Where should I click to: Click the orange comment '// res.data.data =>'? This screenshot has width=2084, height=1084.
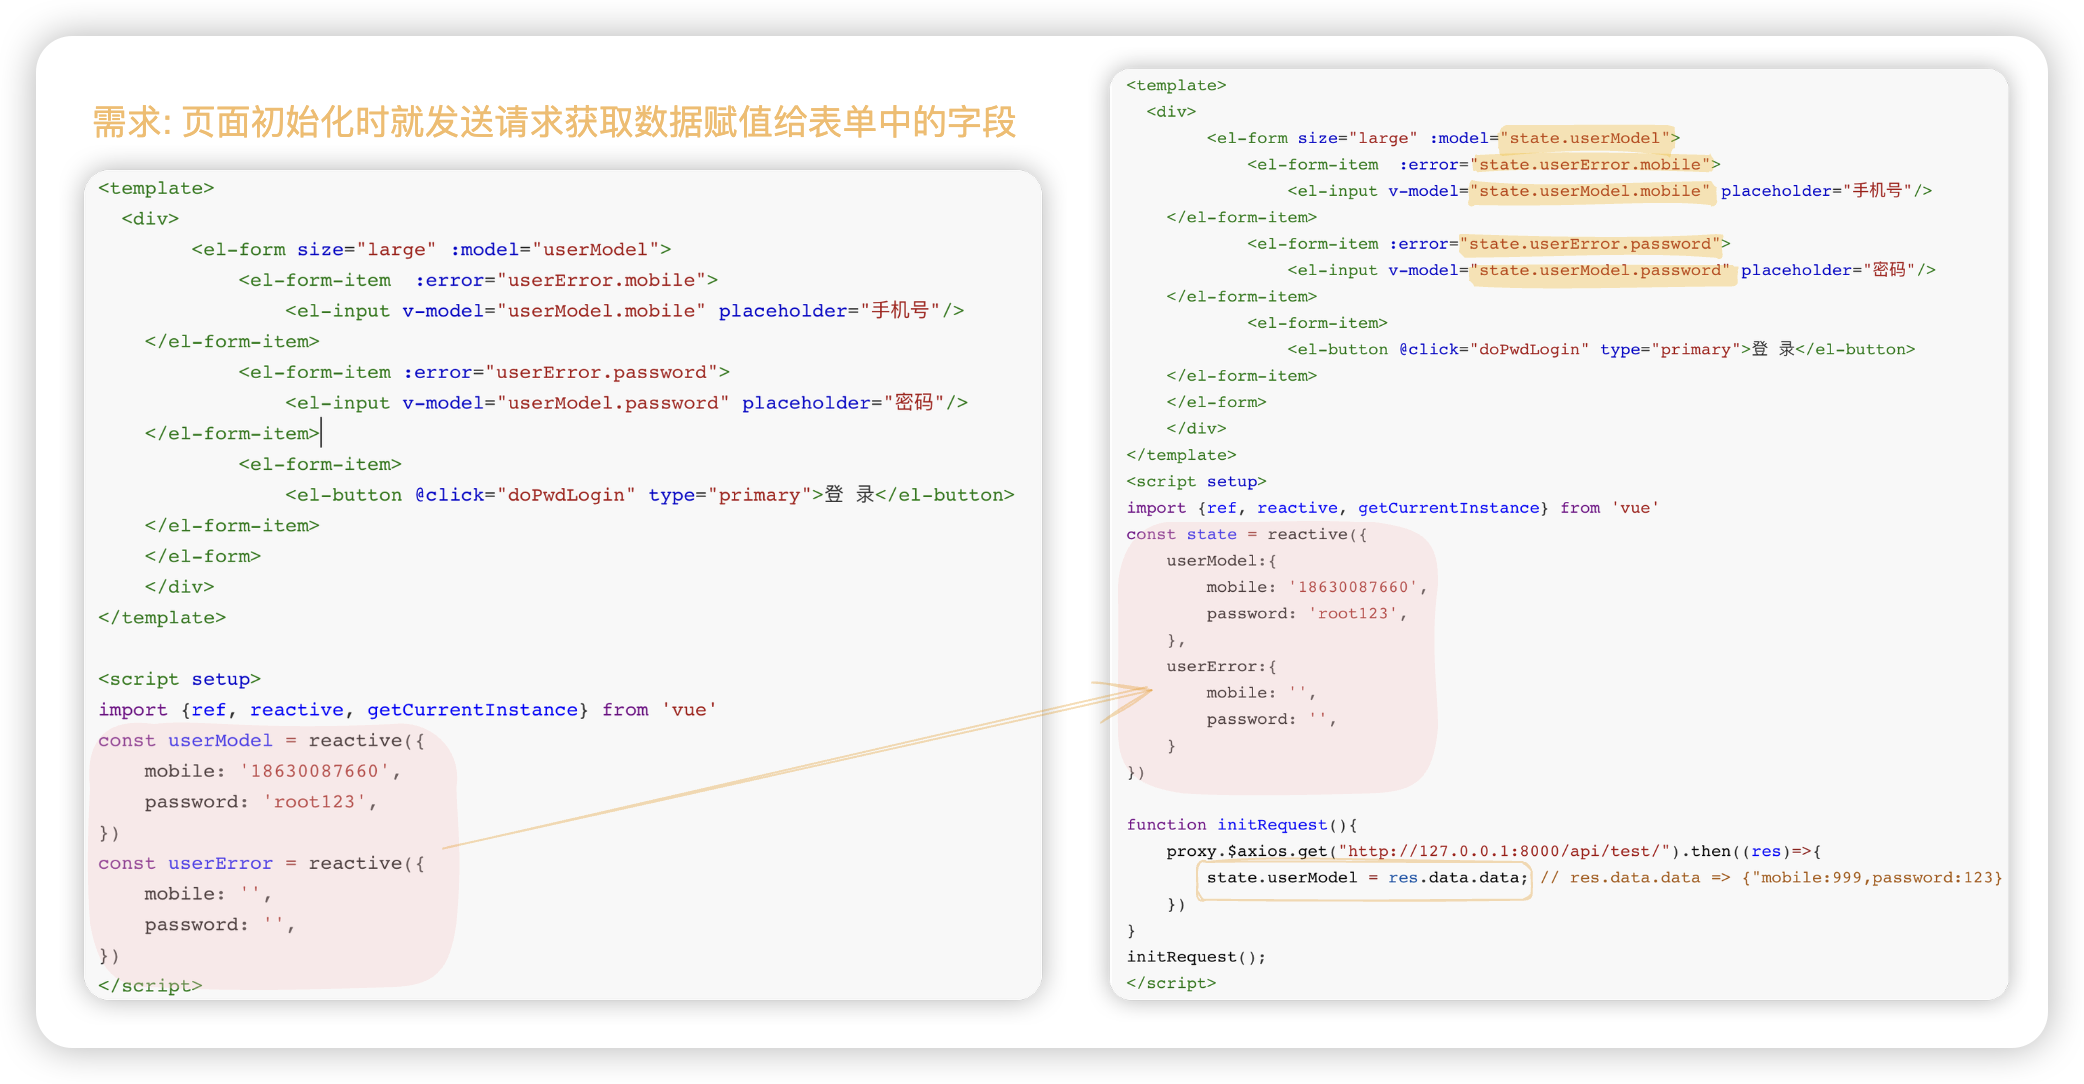click(x=1635, y=878)
